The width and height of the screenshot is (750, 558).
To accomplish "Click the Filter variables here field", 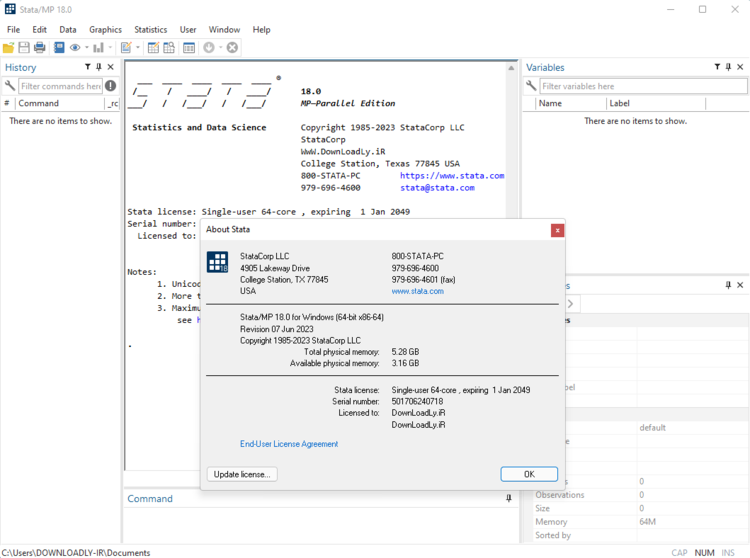I will tap(642, 86).
